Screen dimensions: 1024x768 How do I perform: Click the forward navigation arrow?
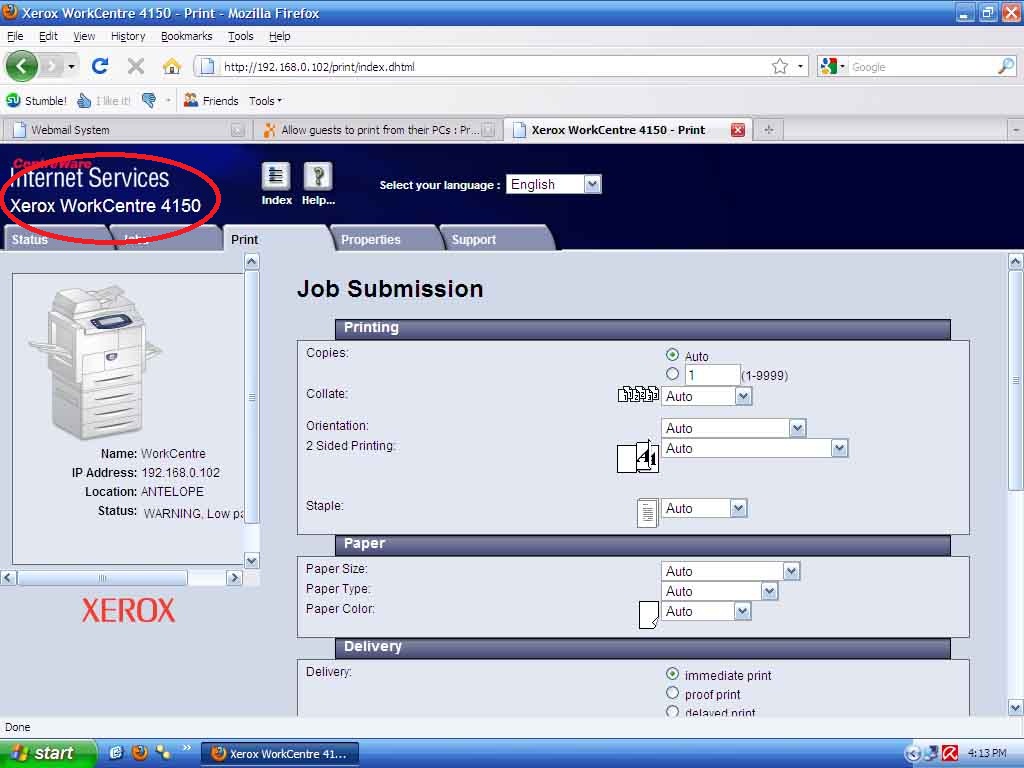(52, 66)
